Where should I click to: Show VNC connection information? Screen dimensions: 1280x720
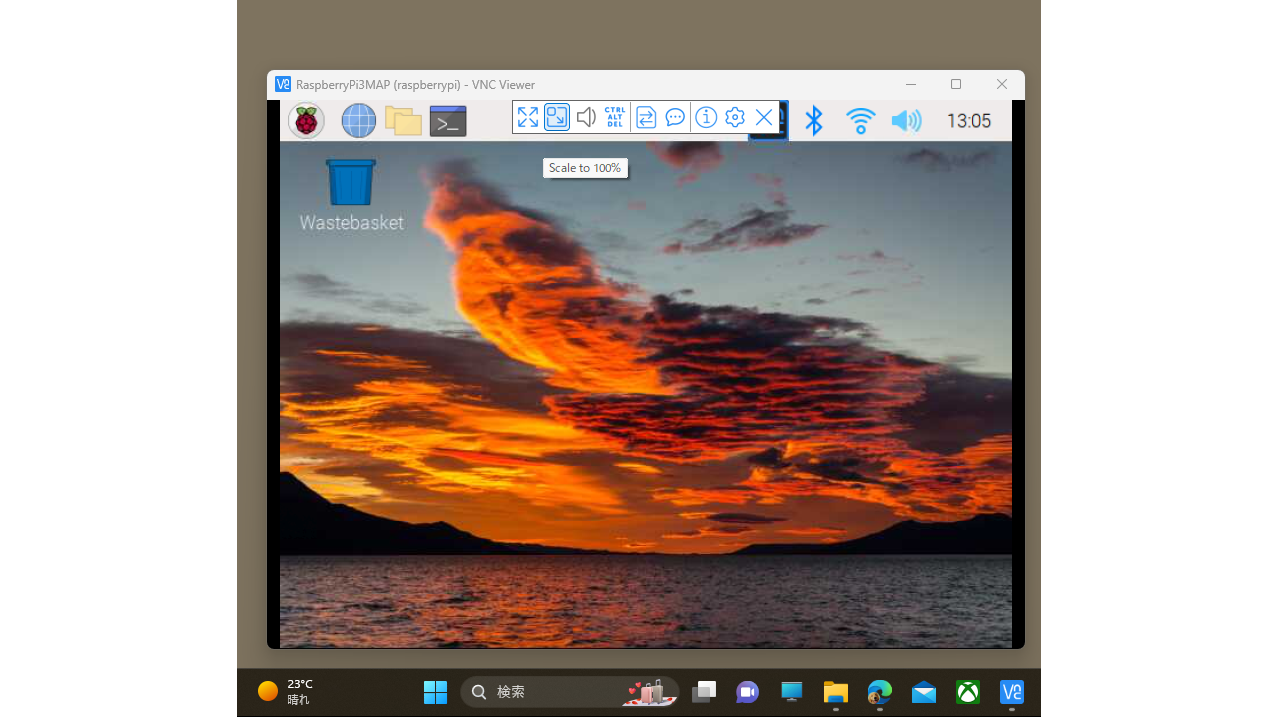pos(706,118)
